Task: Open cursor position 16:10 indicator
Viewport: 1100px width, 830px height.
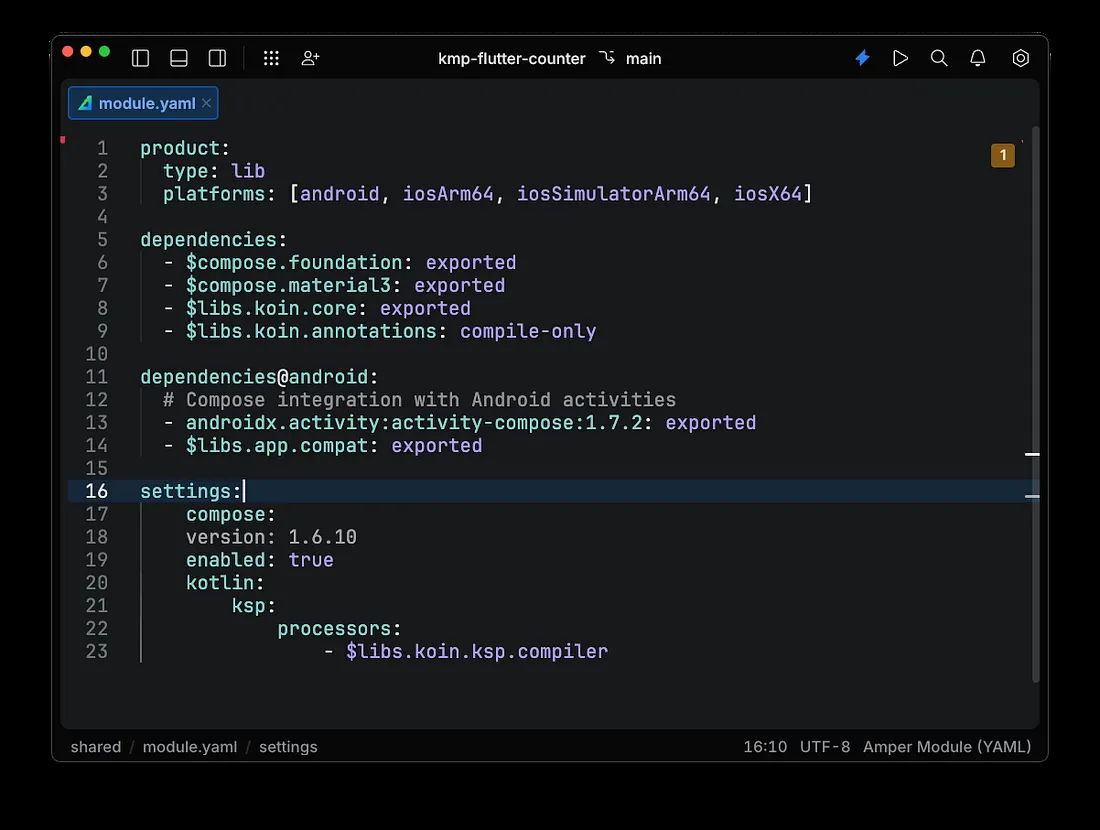Action: coord(765,747)
